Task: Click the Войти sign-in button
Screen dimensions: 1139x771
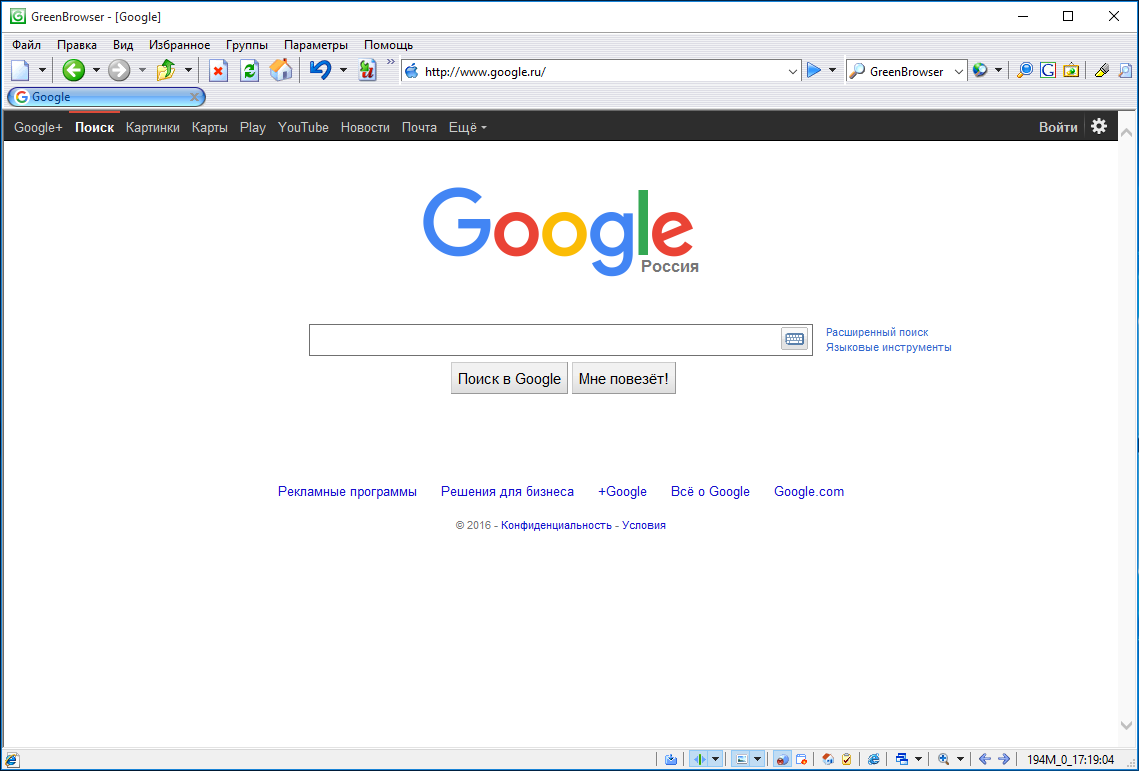Action: point(1058,127)
